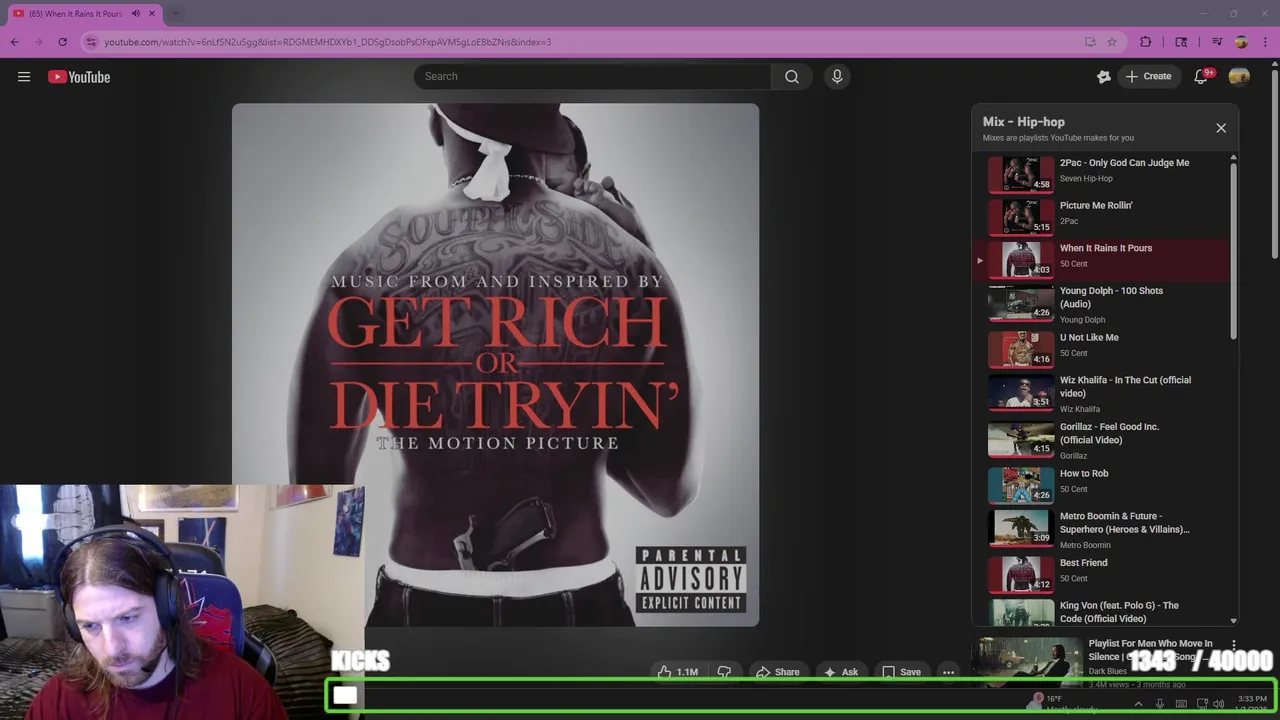Play U Not Like Me by 50 Cent
The height and width of the screenshot is (720, 1280).
(x=1101, y=349)
